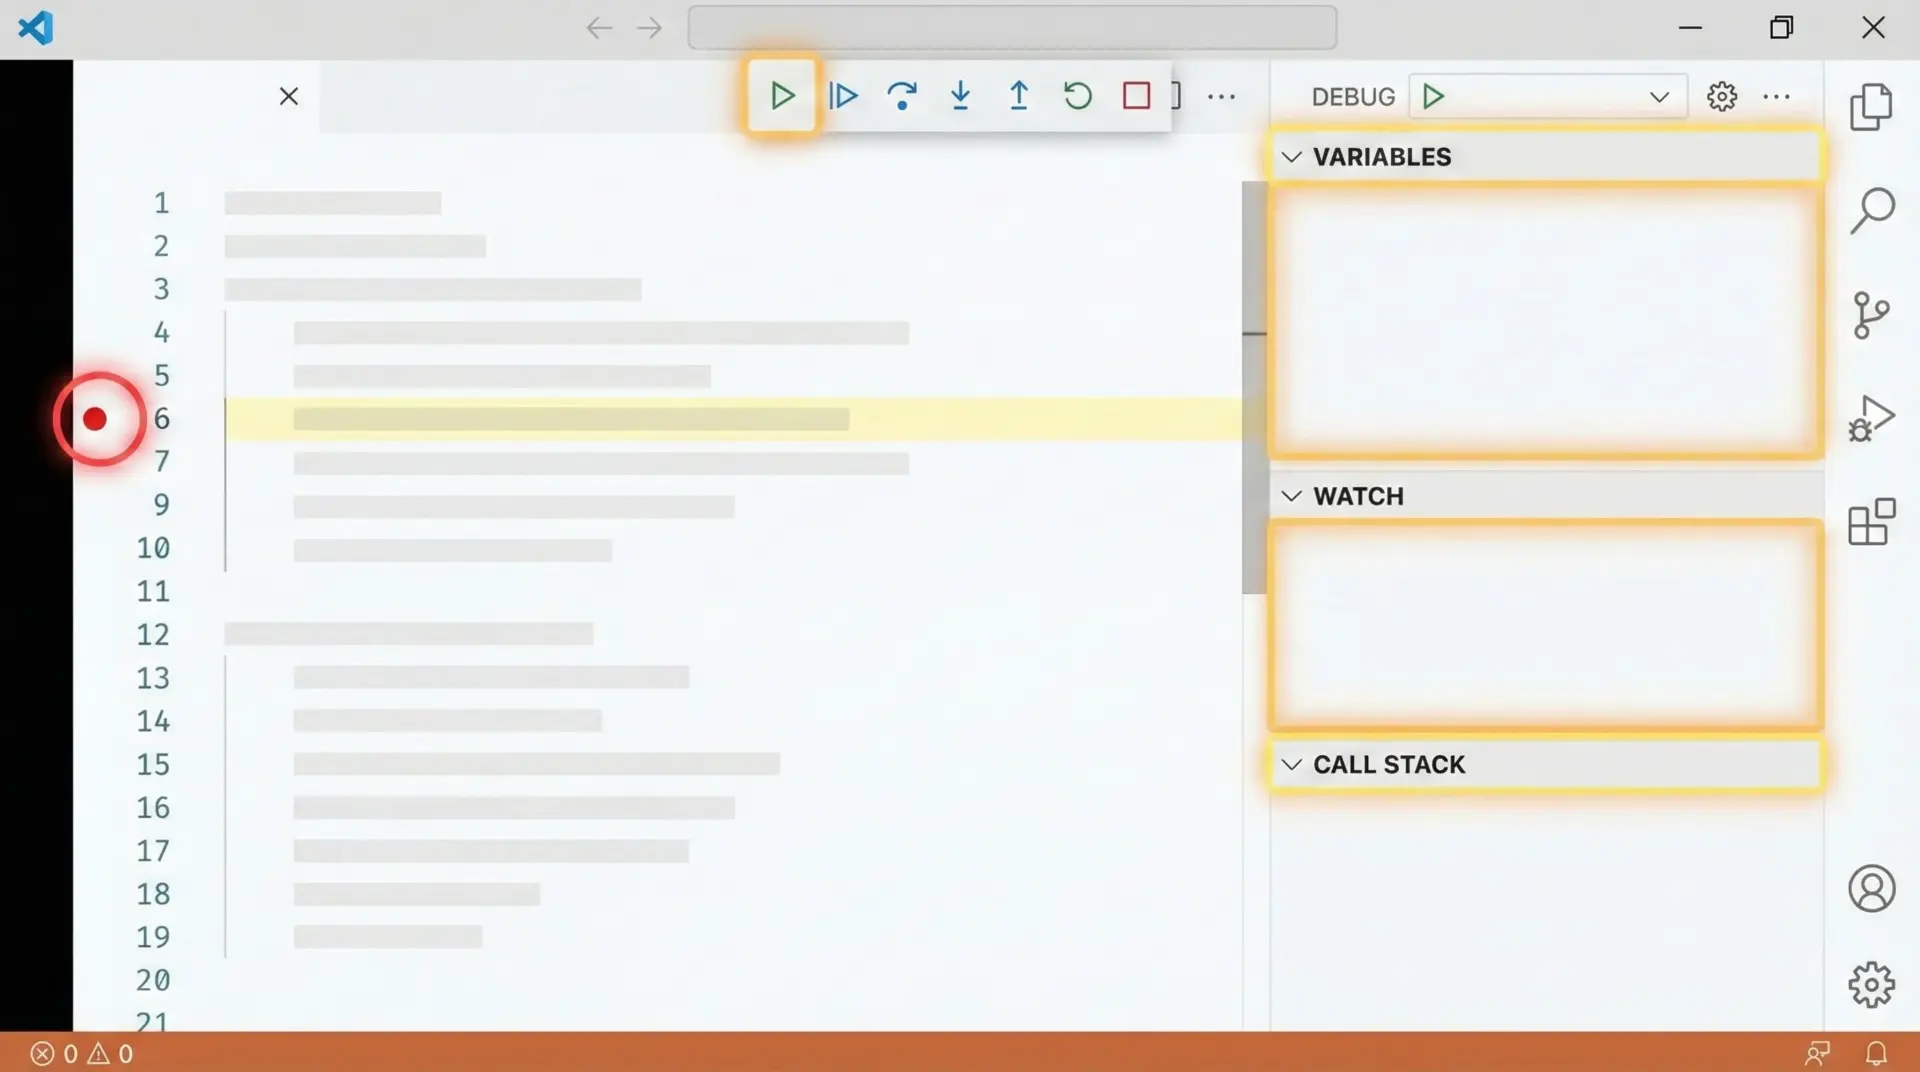Open the Extensions view
The image size is (1920, 1072).
coord(1871,522)
